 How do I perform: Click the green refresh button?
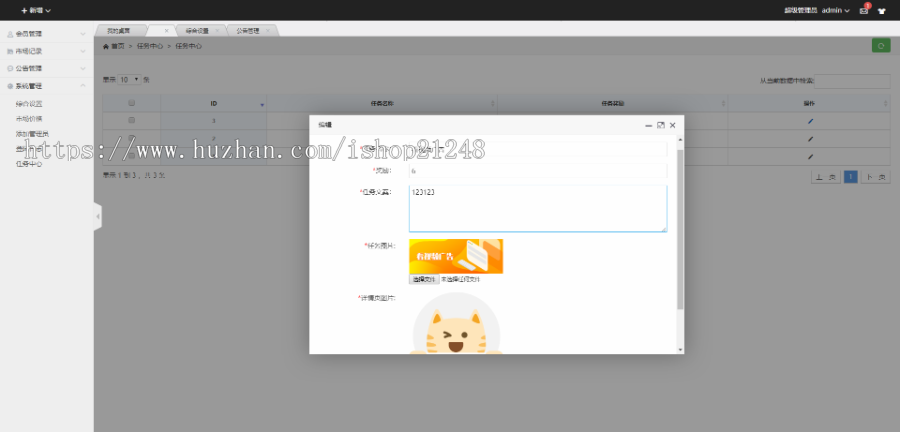tap(881, 45)
